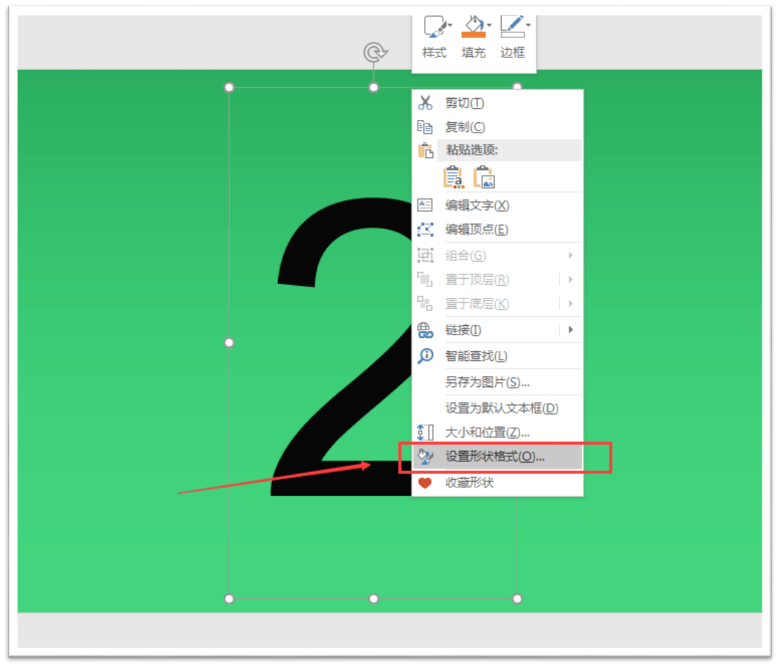Click the 置于底层(K) entry
The width and height of the screenshot is (779, 667).
497,303
